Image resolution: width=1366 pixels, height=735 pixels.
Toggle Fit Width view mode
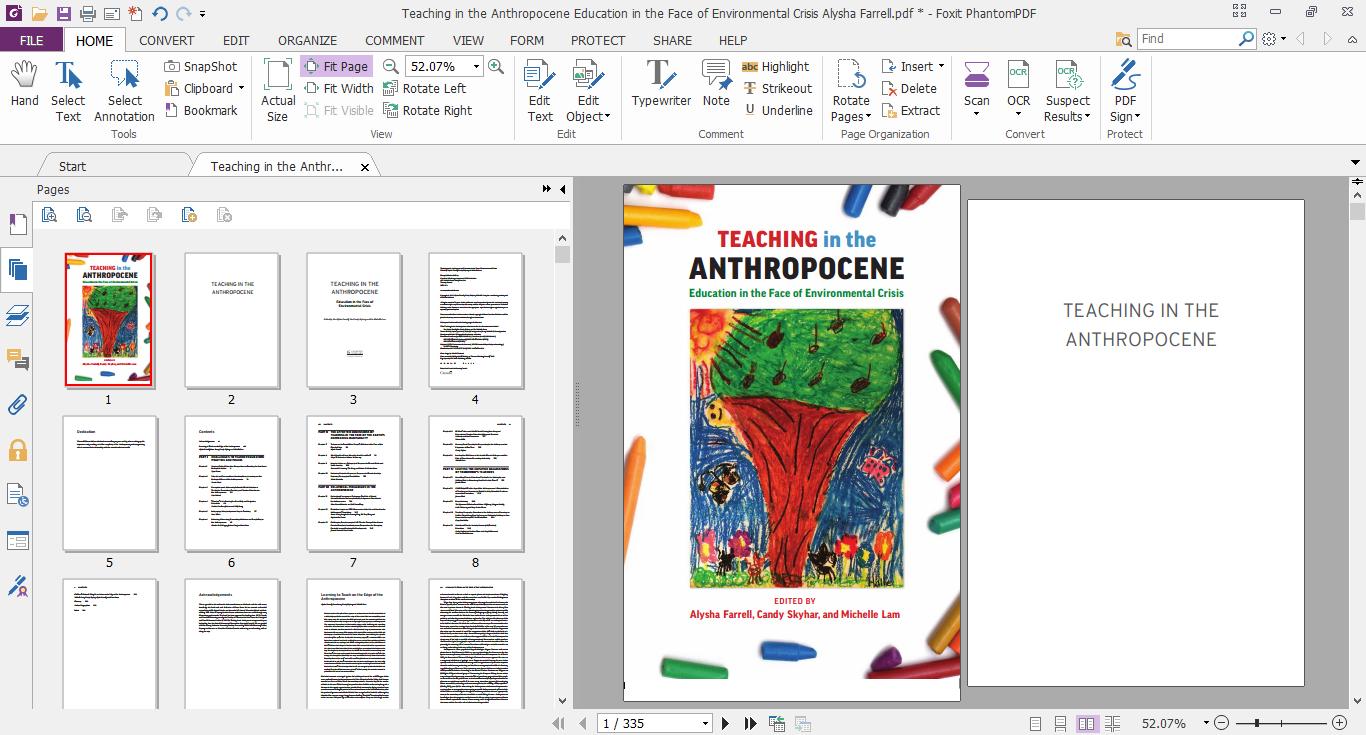(337, 88)
